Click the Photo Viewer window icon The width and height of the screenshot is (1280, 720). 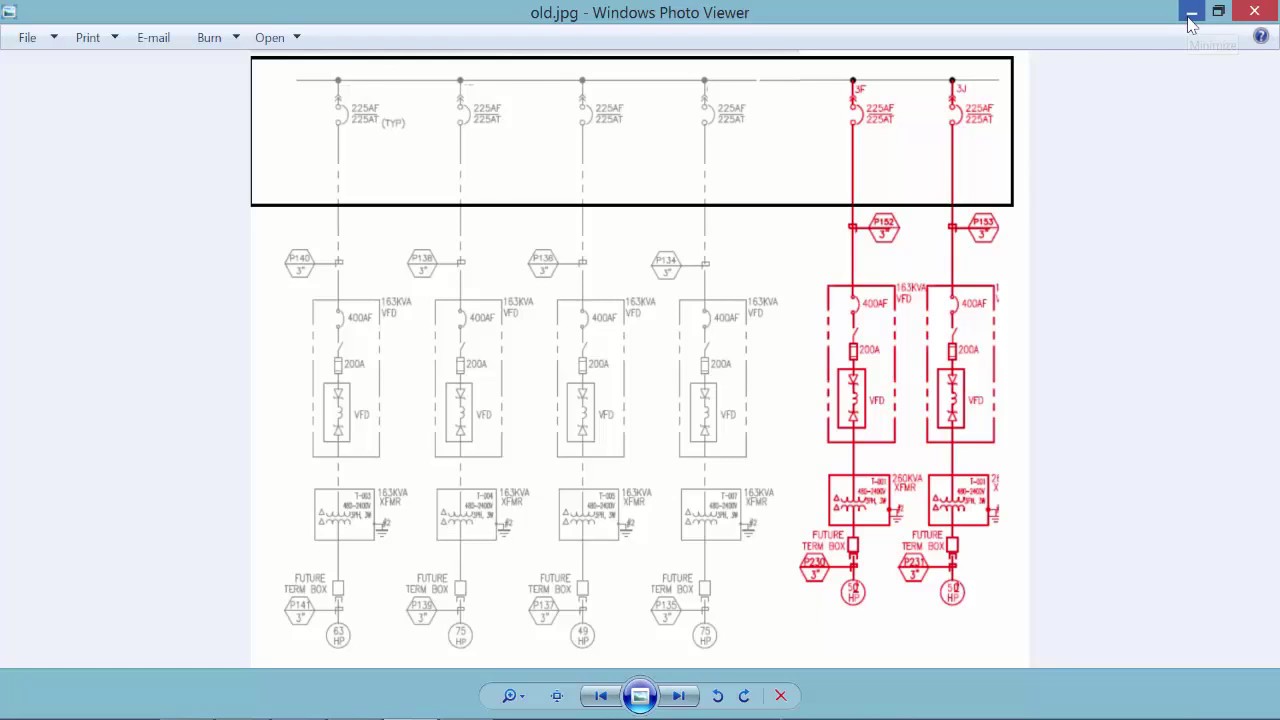[9, 12]
